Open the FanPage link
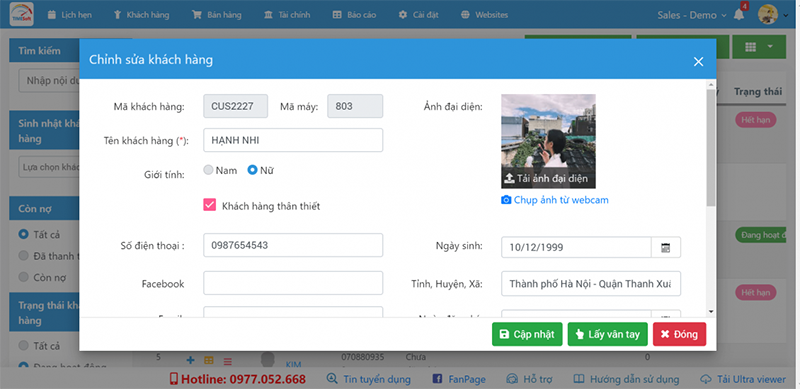 [459, 379]
